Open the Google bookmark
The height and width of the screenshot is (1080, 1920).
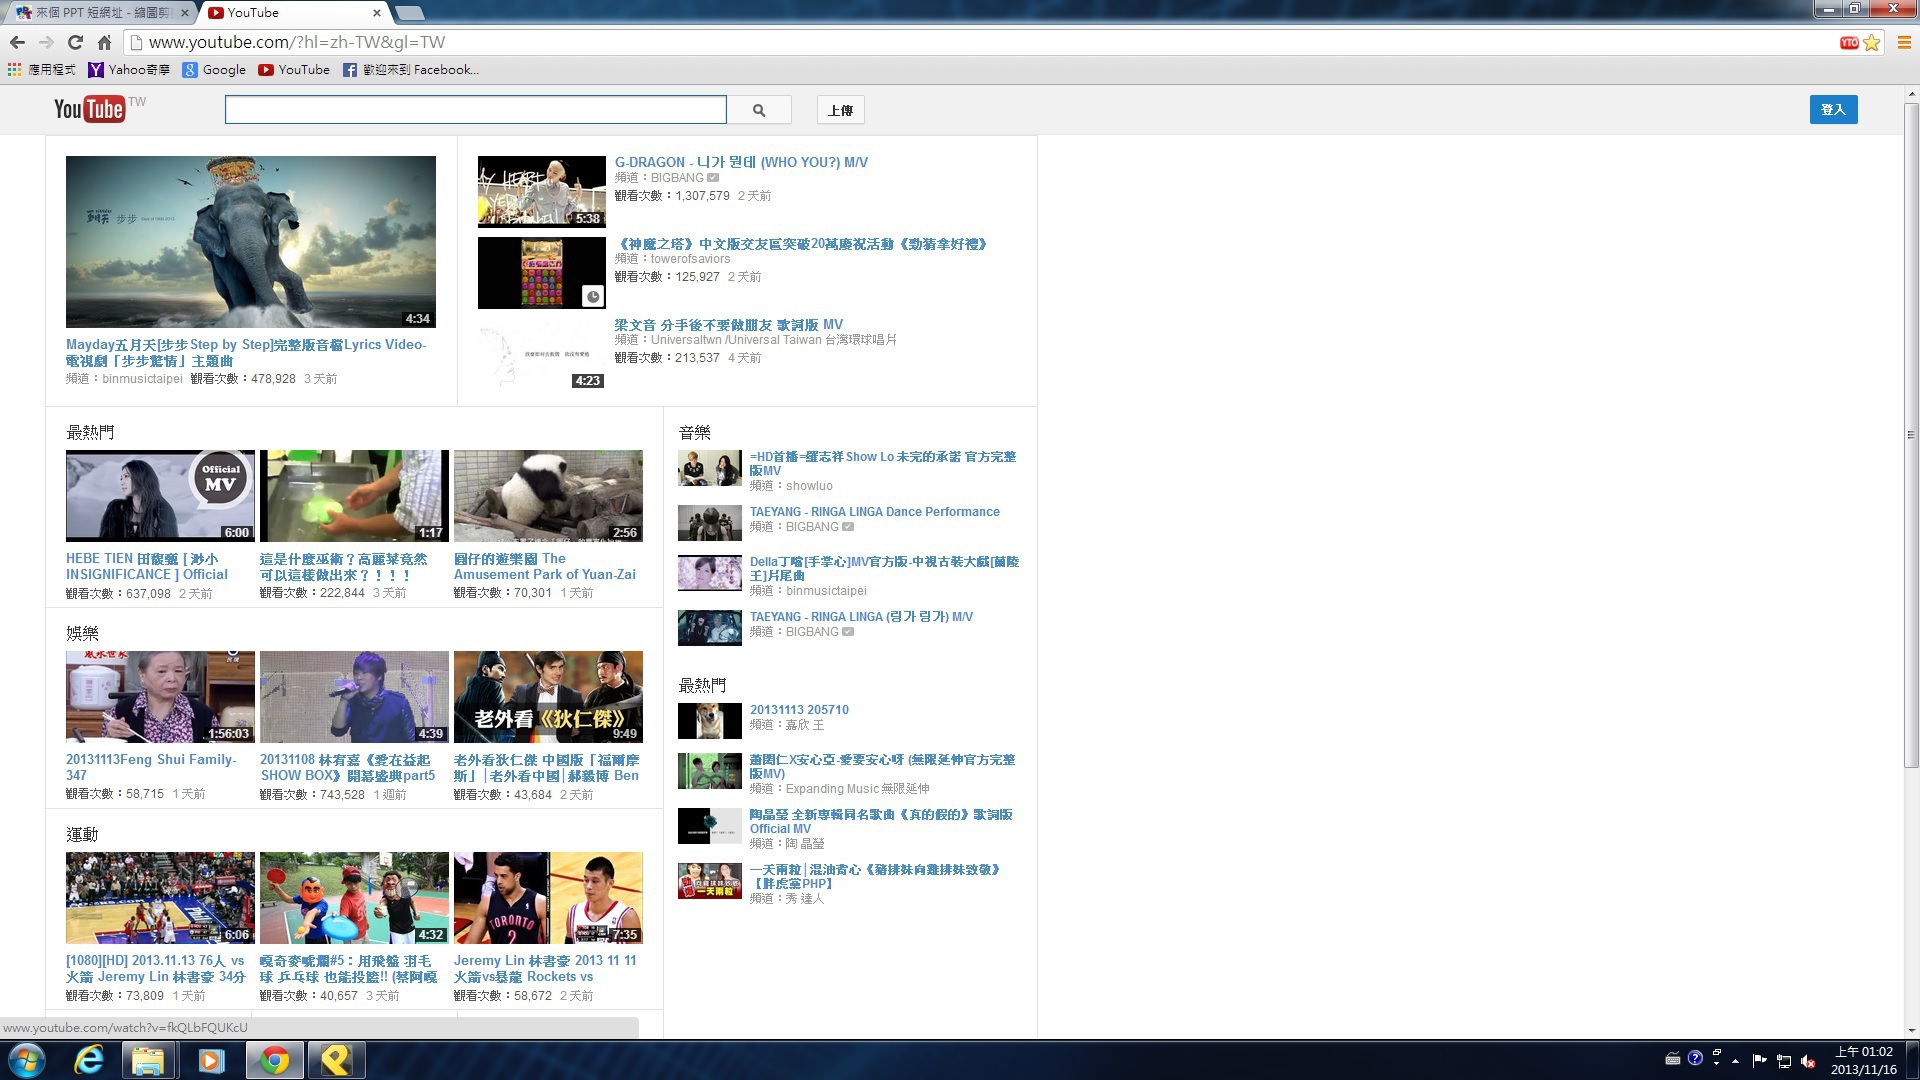[214, 70]
